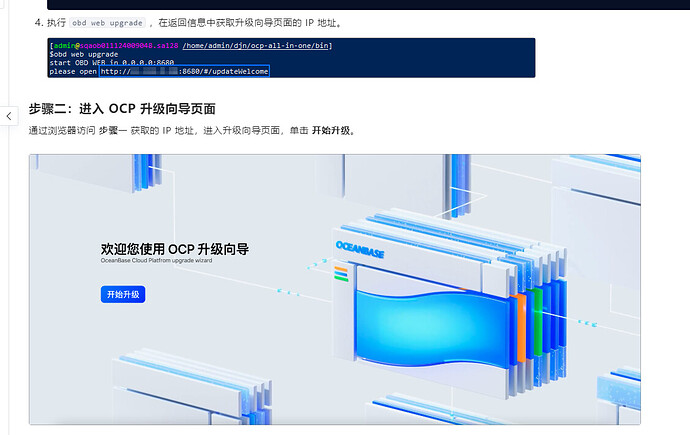Click the terminal line 'start OBD WEB in 0.0.0.0:8680'

pyautogui.click(x=112, y=62)
